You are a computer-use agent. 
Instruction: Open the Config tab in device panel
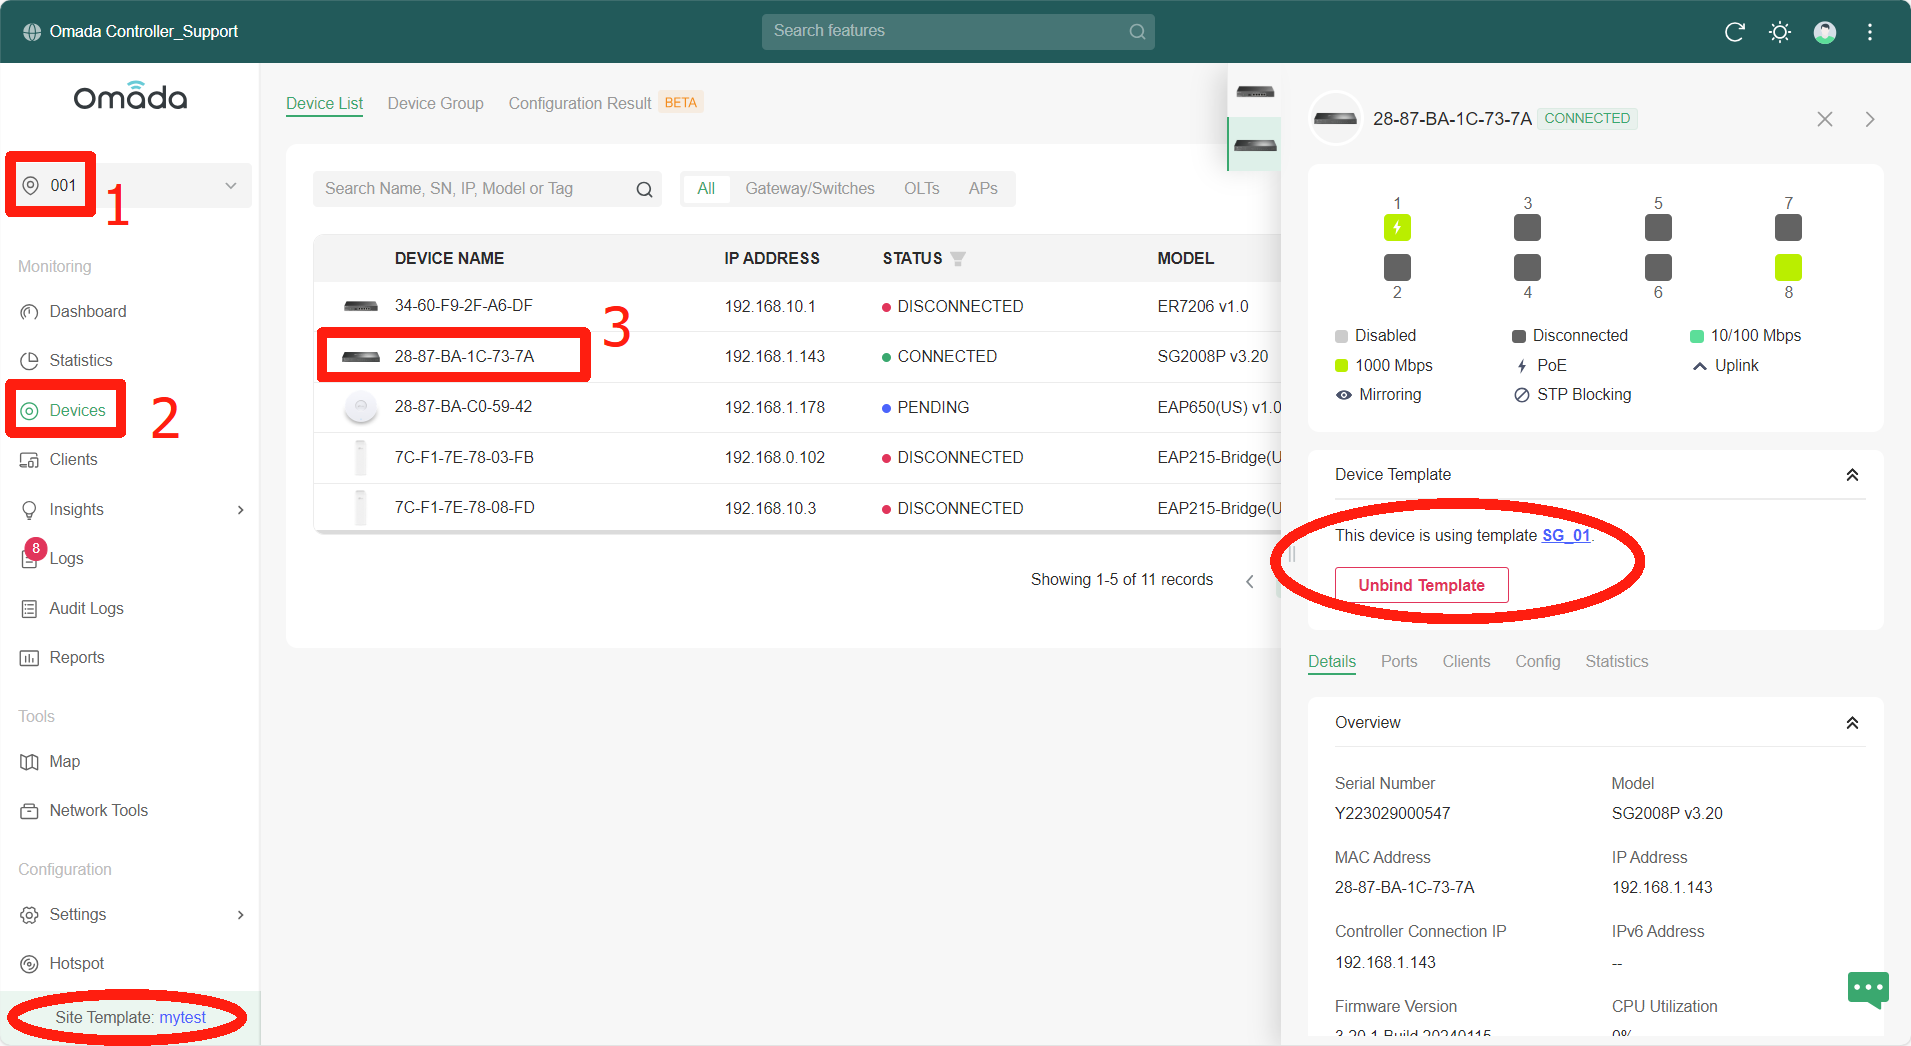pyautogui.click(x=1537, y=662)
